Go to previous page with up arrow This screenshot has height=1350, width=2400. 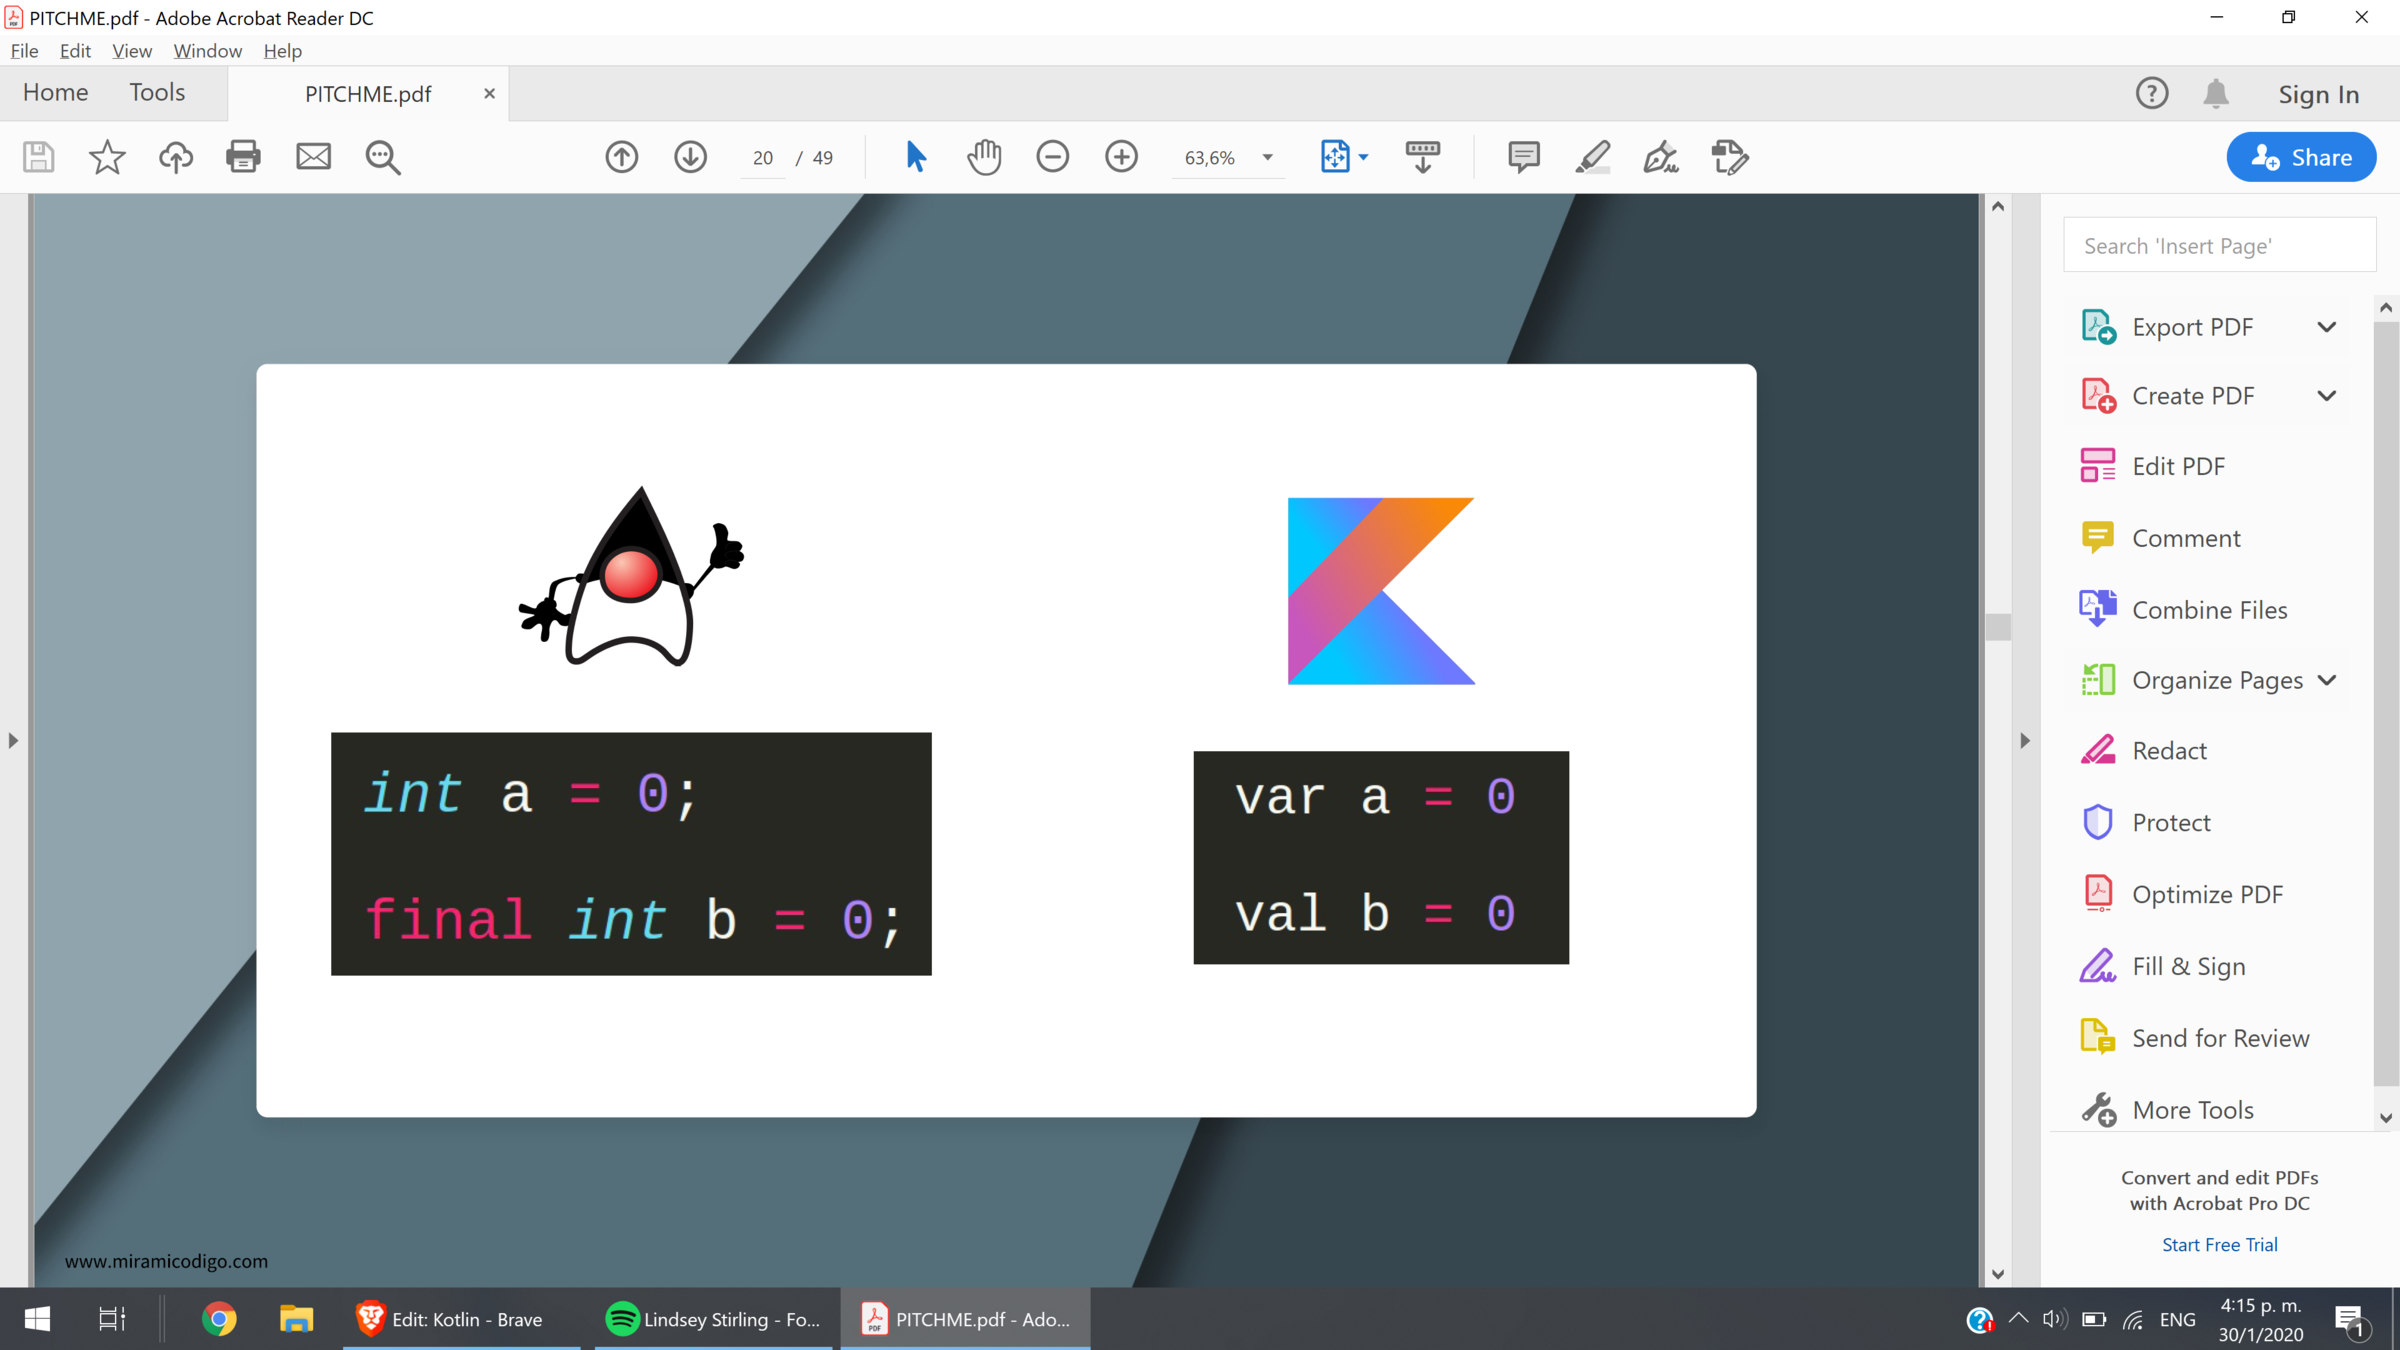[x=621, y=157]
